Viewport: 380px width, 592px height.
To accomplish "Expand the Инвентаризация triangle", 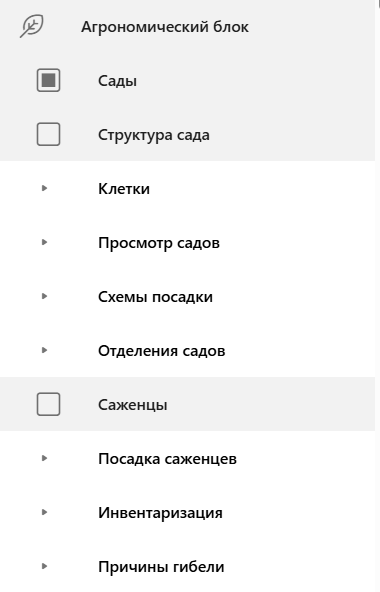I will 44,512.
